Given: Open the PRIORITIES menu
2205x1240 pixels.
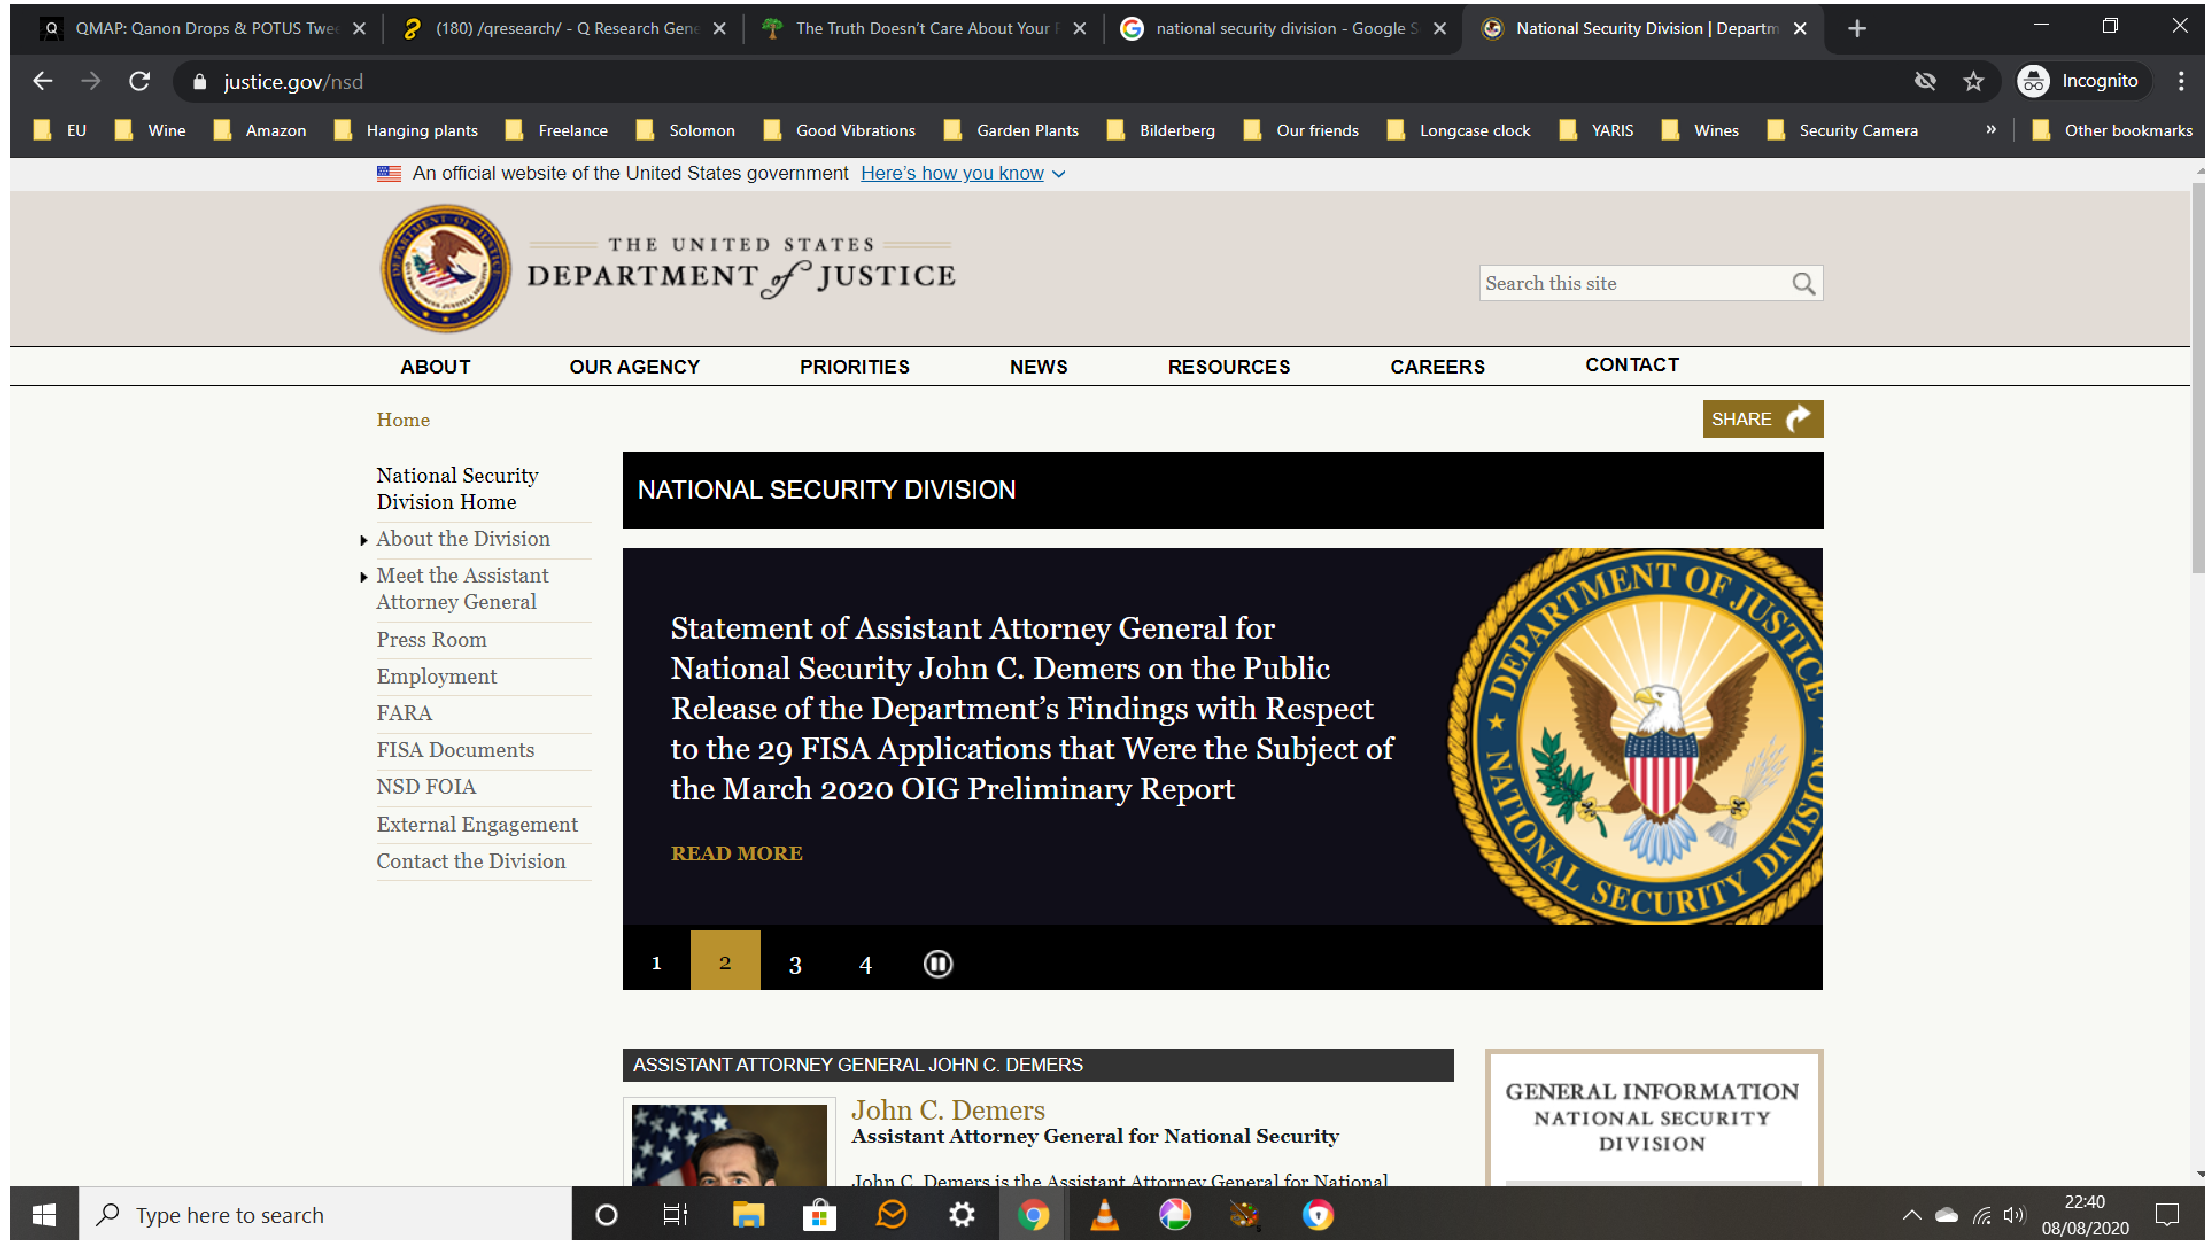Looking at the screenshot, I should tap(854, 367).
